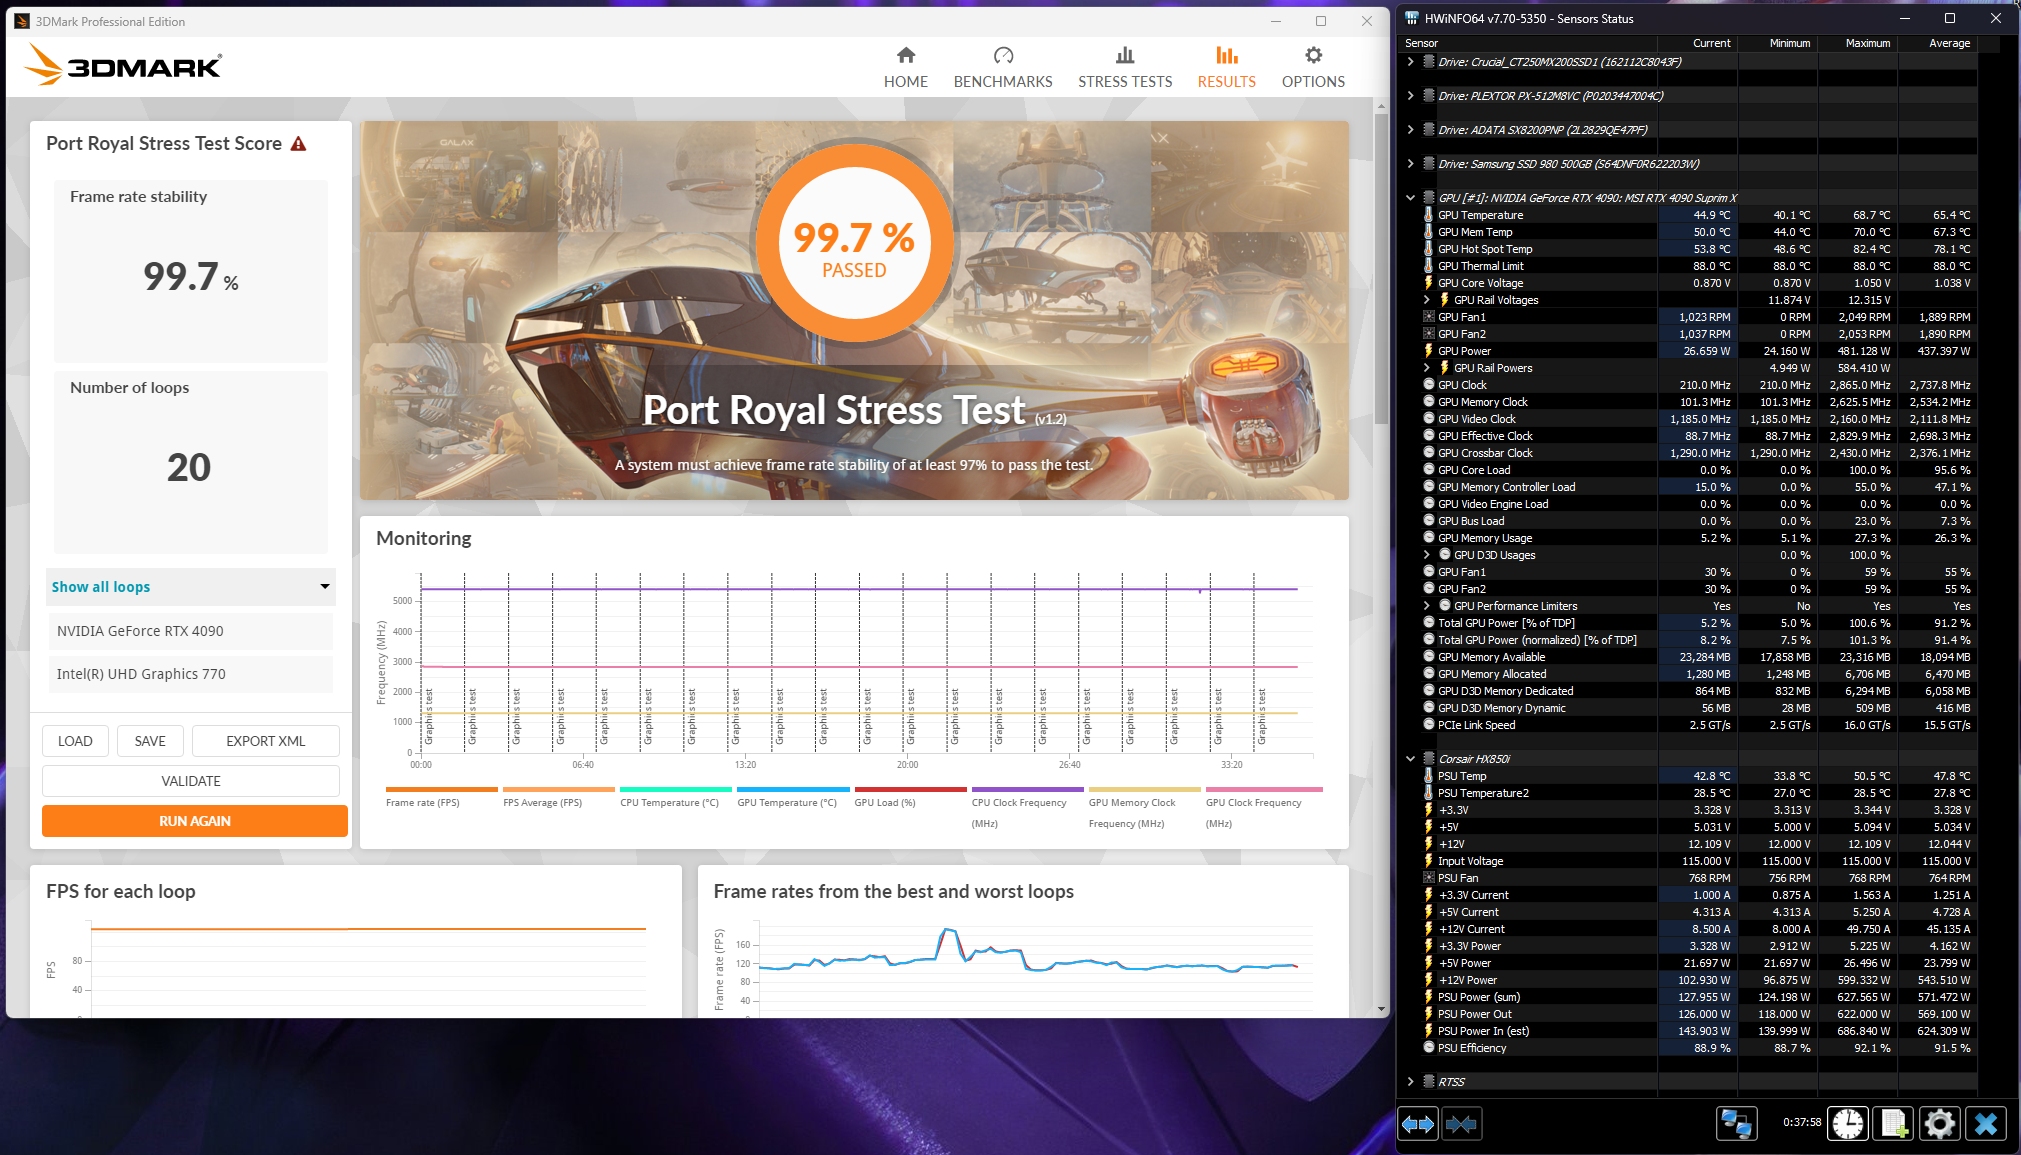The image size is (2021, 1155).
Task: Open the Show all loops dropdown
Action: point(190,587)
